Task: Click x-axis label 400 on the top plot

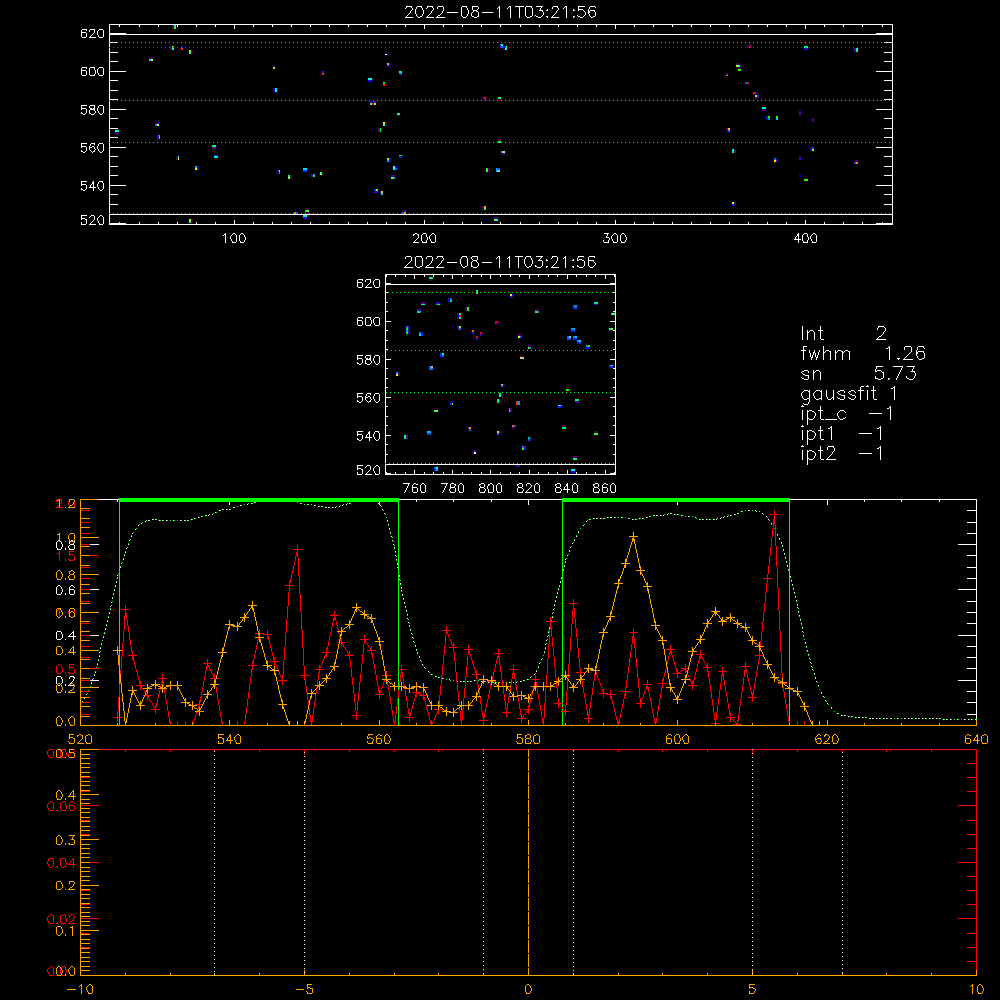Action: pyautogui.click(x=805, y=239)
